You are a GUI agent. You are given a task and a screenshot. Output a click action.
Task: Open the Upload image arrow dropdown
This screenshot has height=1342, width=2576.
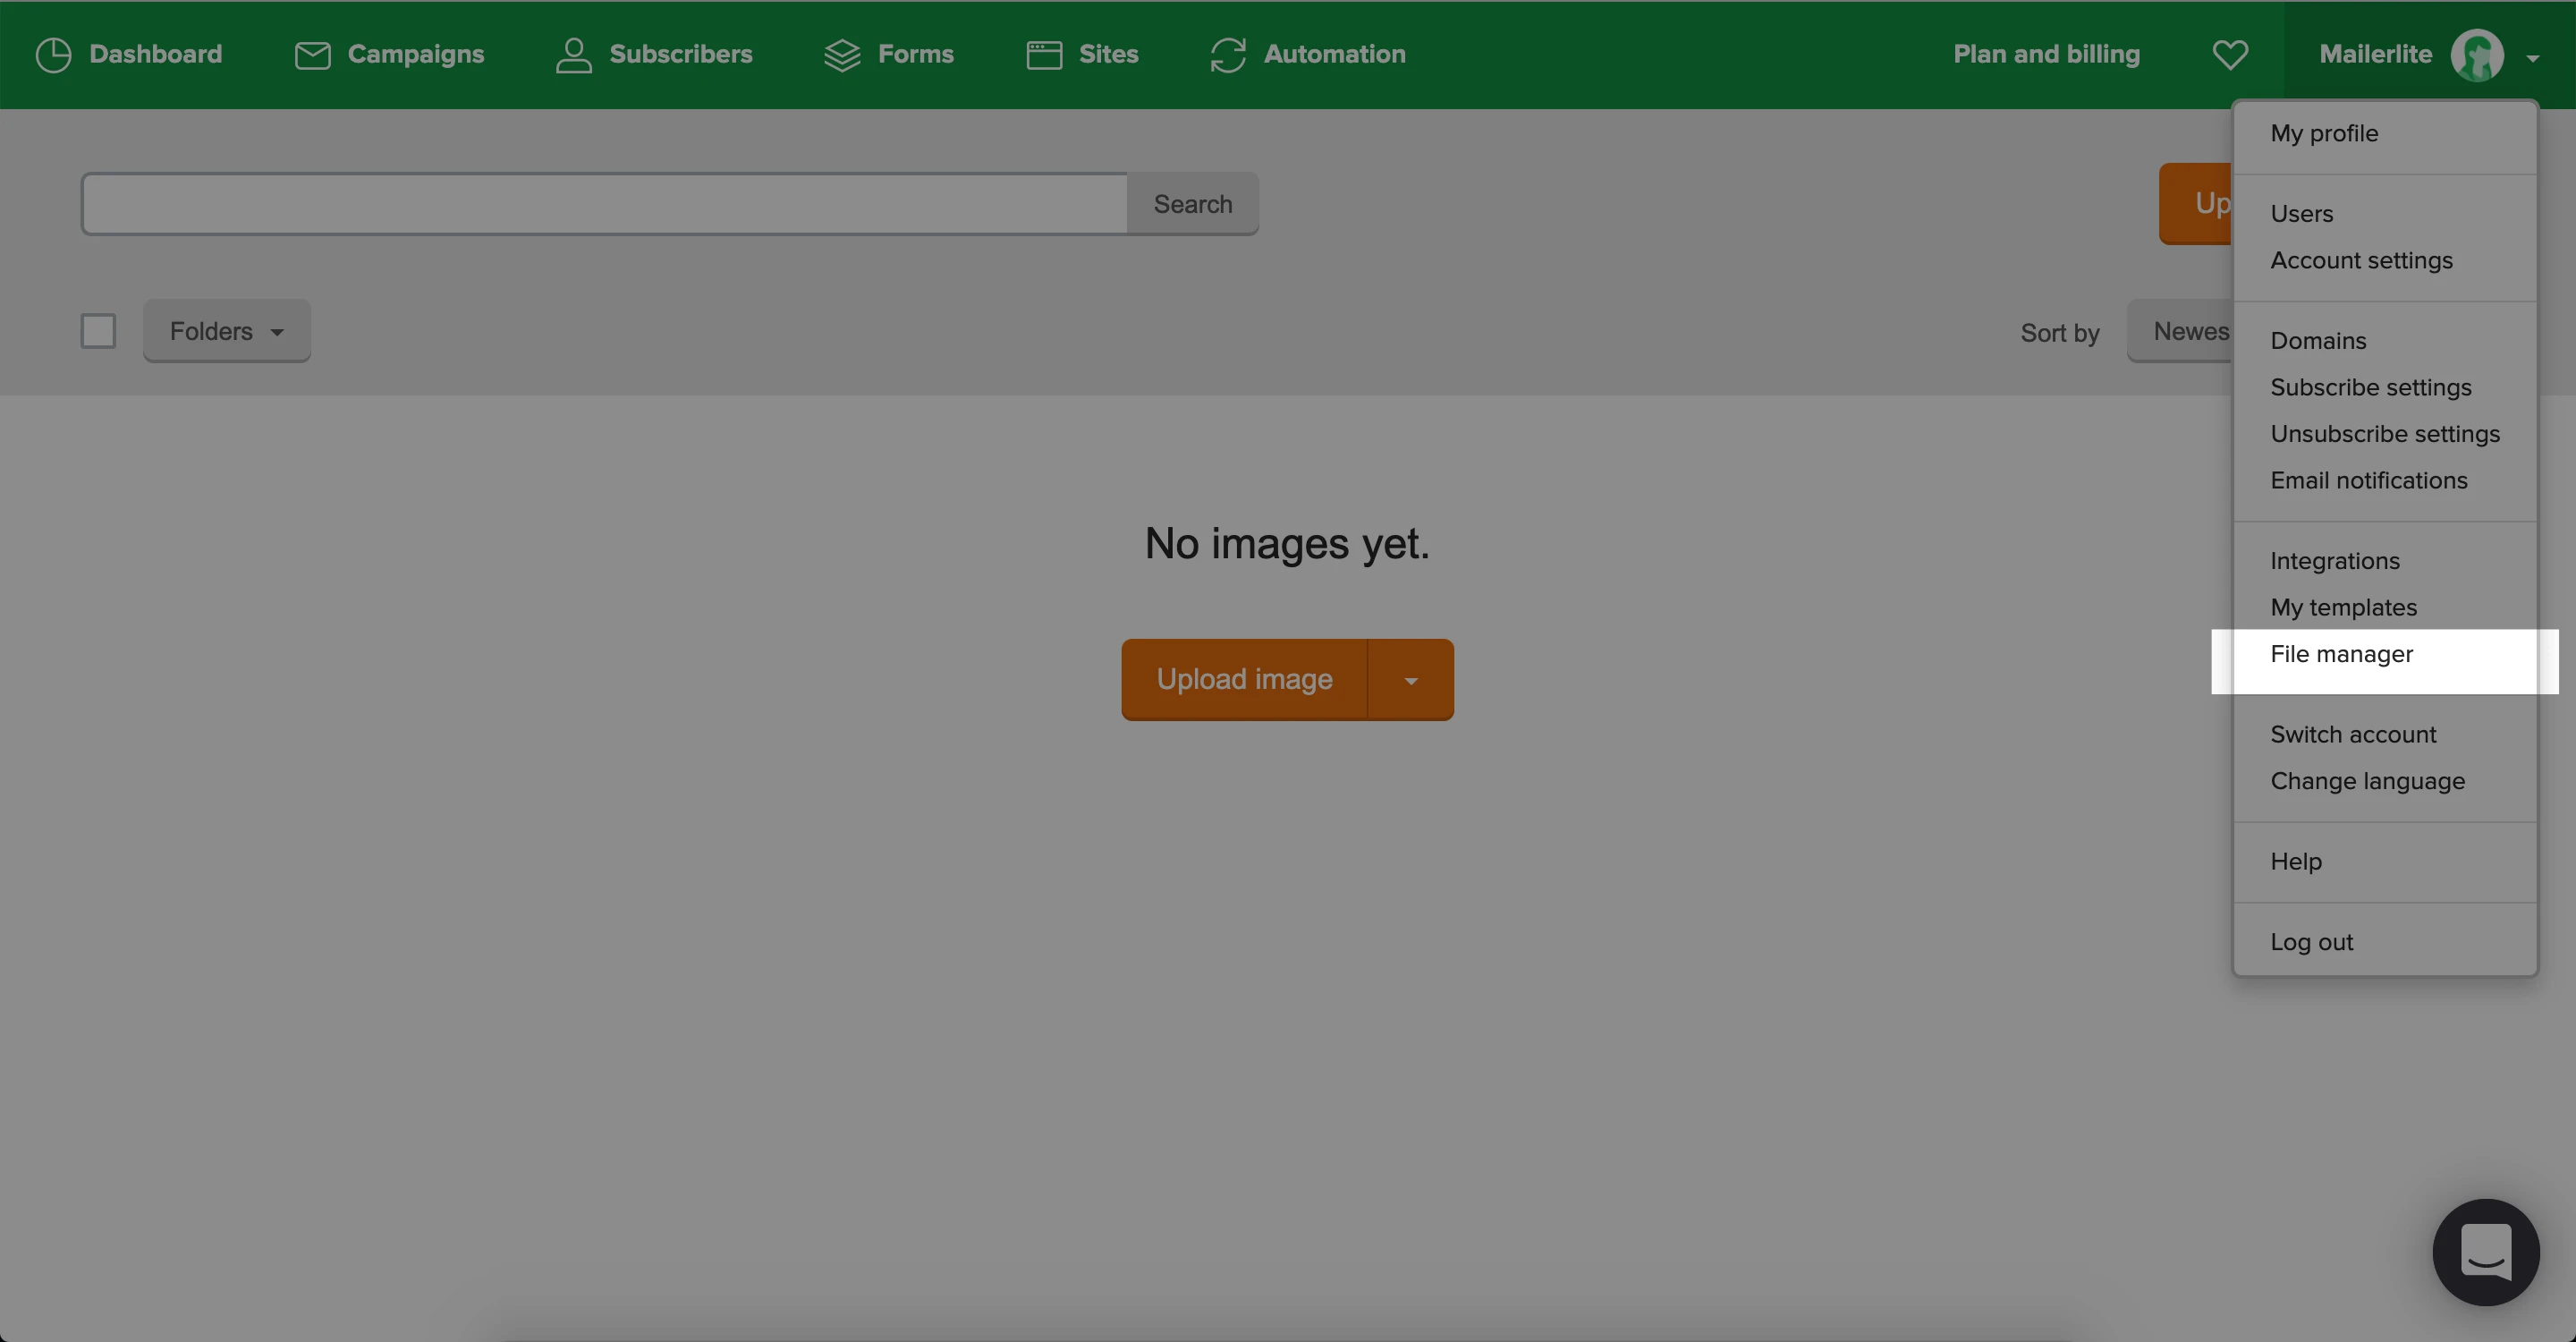[x=1410, y=680]
